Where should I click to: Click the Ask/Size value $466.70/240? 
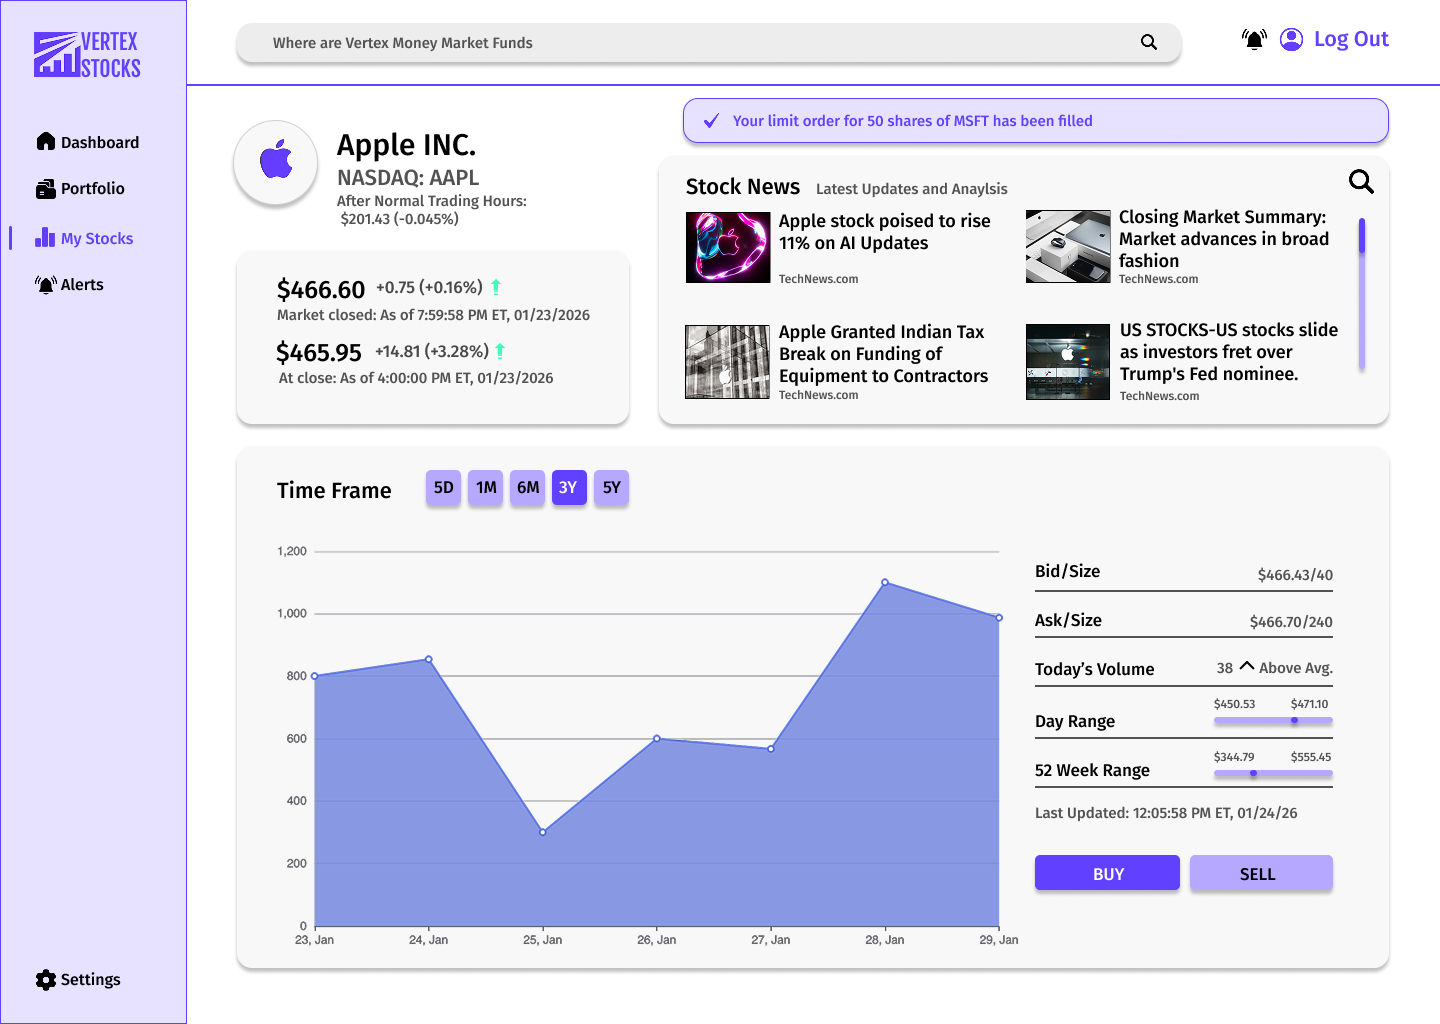coord(1291,622)
